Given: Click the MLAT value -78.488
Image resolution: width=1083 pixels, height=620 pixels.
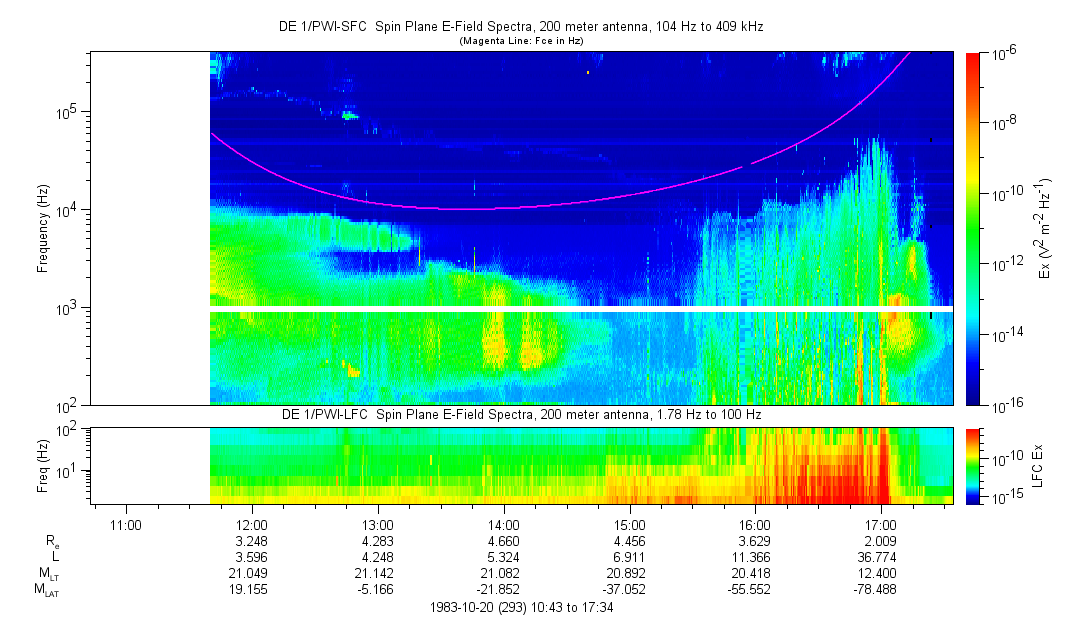Looking at the screenshot, I should [x=880, y=590].
